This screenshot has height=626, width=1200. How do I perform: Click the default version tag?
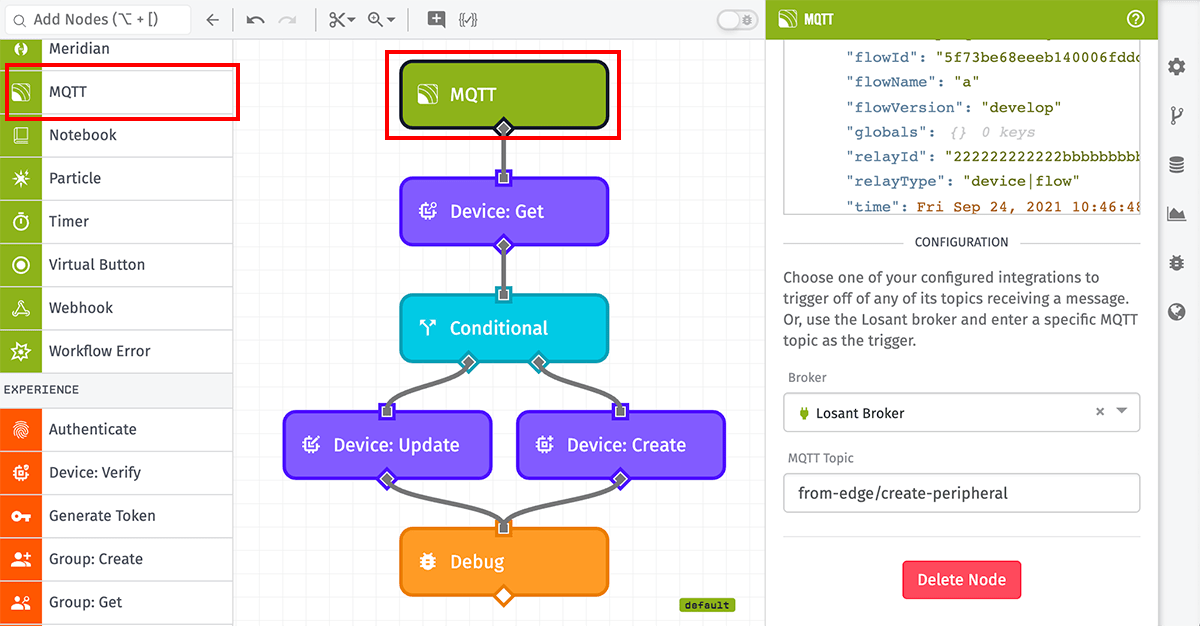pyautogui.click(x=707, y=605)
